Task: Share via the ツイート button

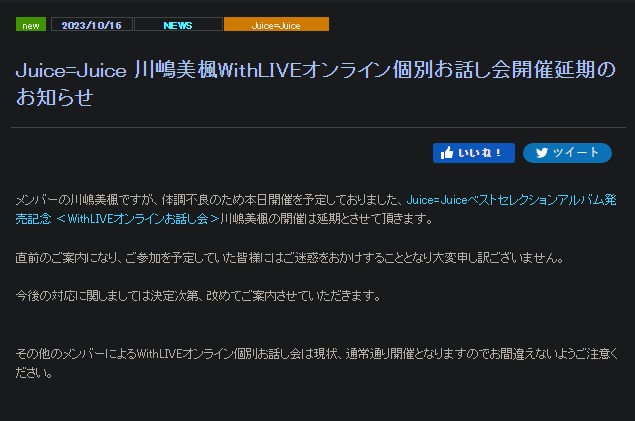Action: pos(567,153)
